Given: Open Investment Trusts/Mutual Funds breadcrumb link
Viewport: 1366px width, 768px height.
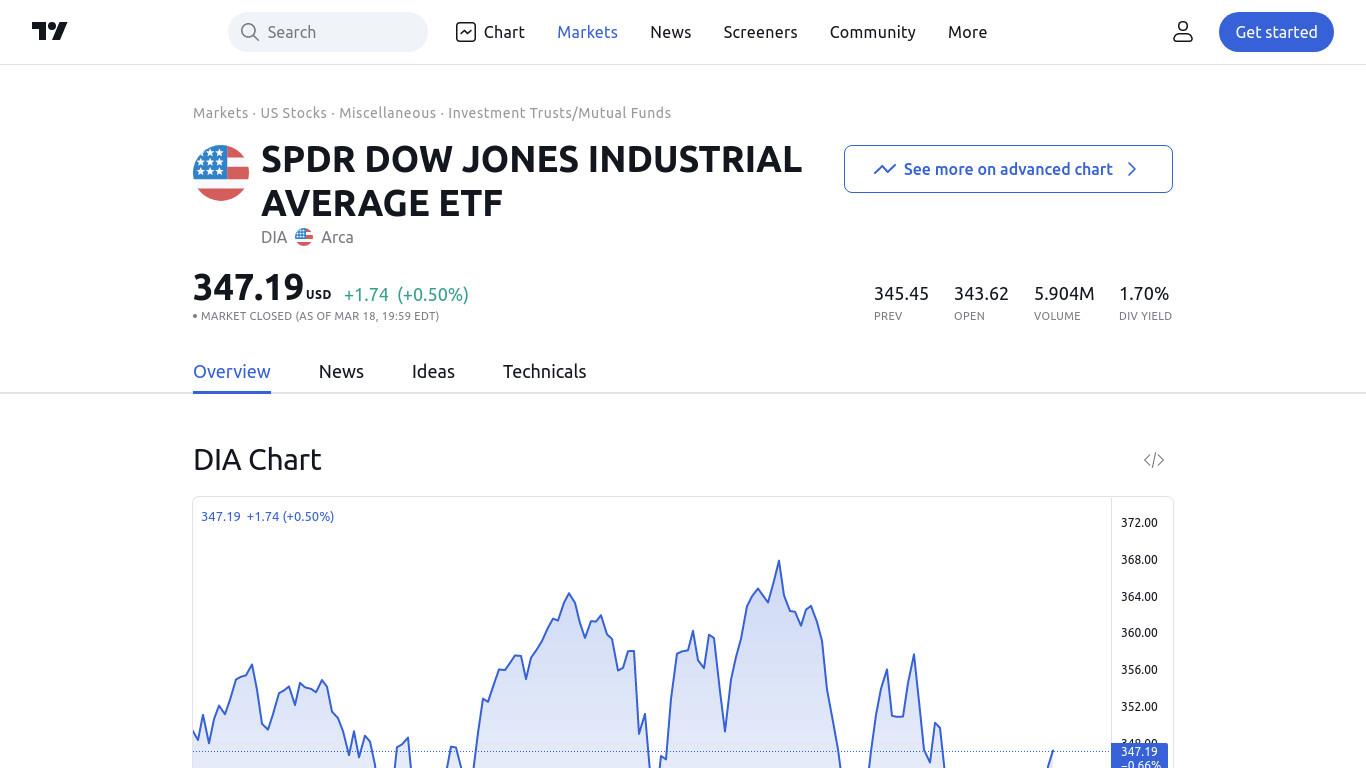Looking at the screenshot, I should (559, 113).
